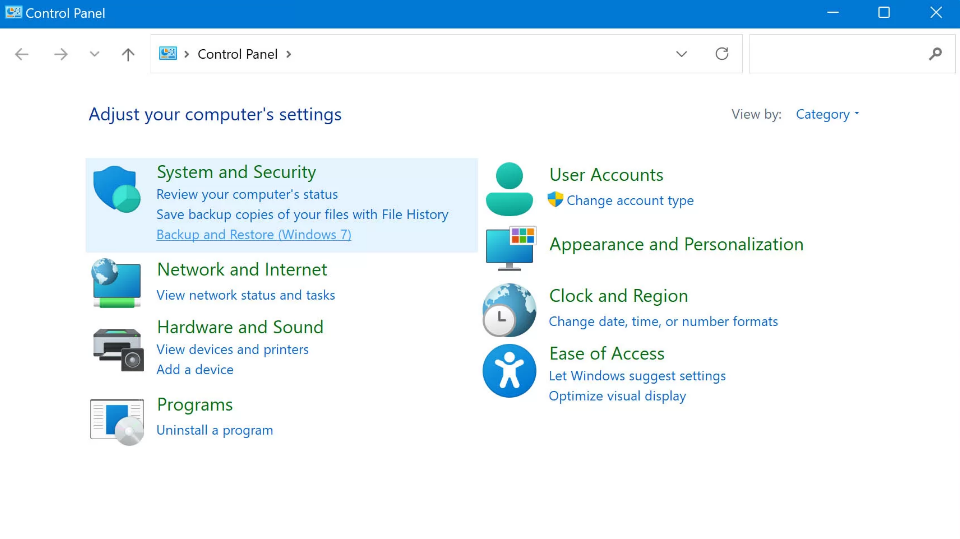Screen dimensions: 960x539
Task: Click the Clock and Region globe icon
Action: tap(510, 309)
